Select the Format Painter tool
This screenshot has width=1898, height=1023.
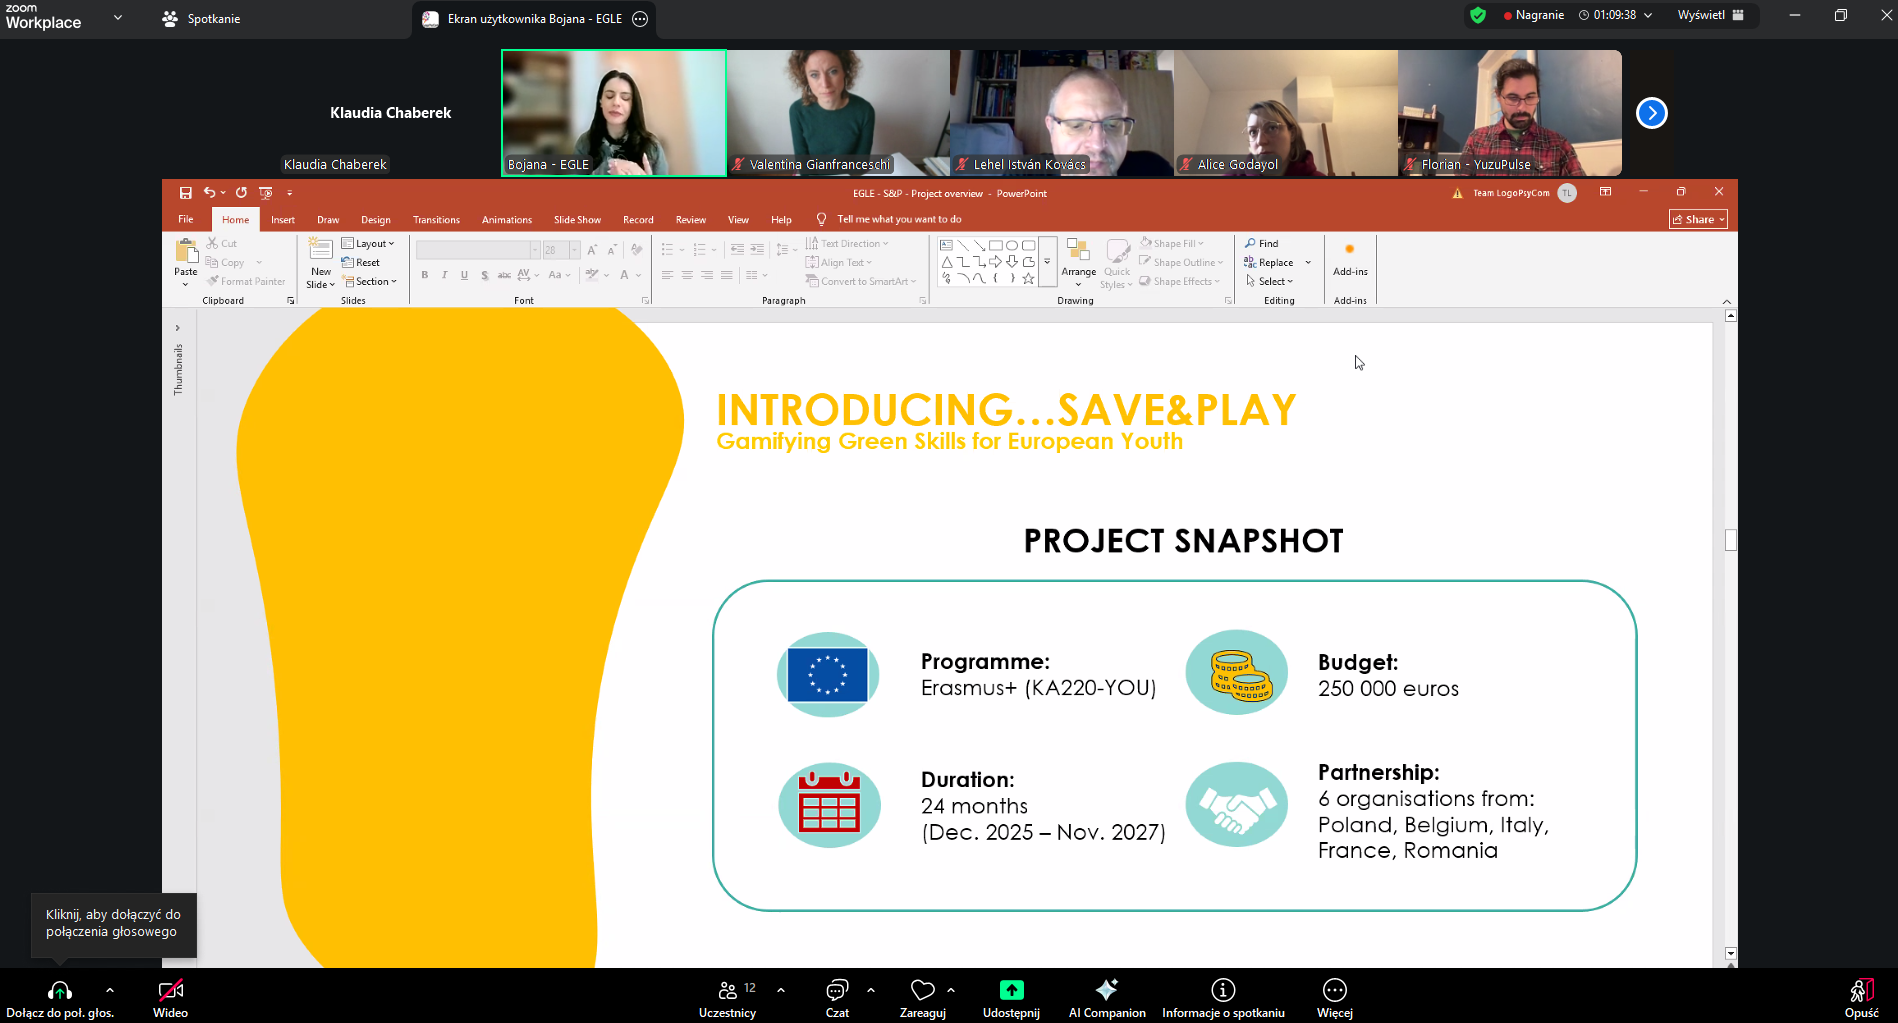(247, 281)
